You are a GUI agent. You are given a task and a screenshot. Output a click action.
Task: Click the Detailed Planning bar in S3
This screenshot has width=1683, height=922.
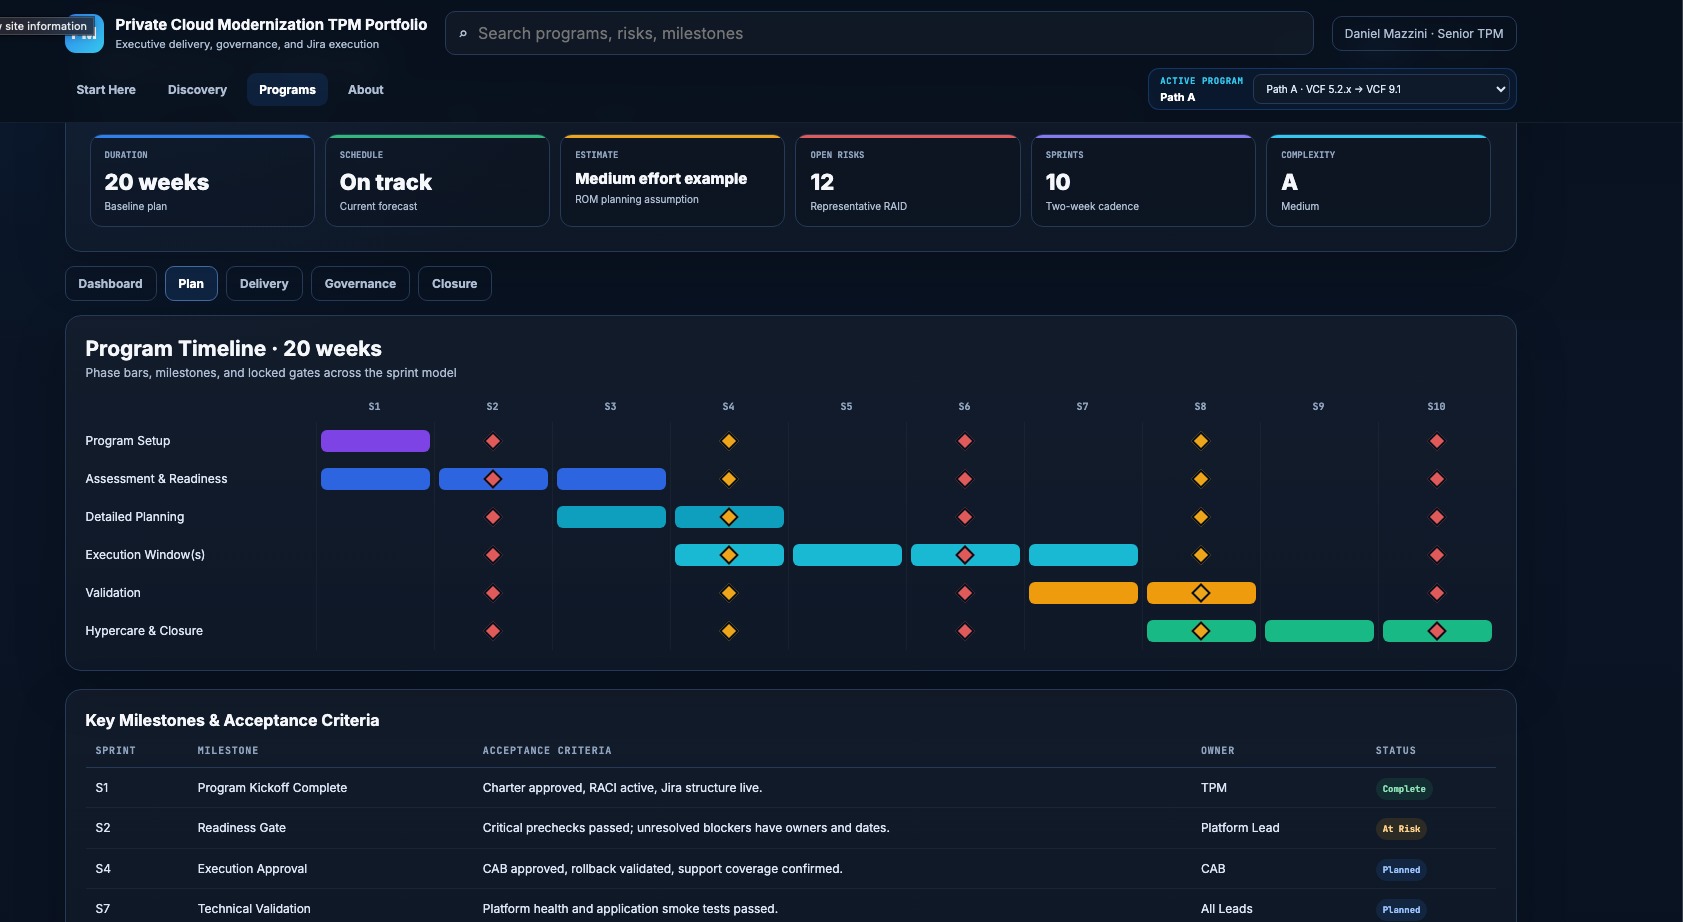[x=611, y=517]
